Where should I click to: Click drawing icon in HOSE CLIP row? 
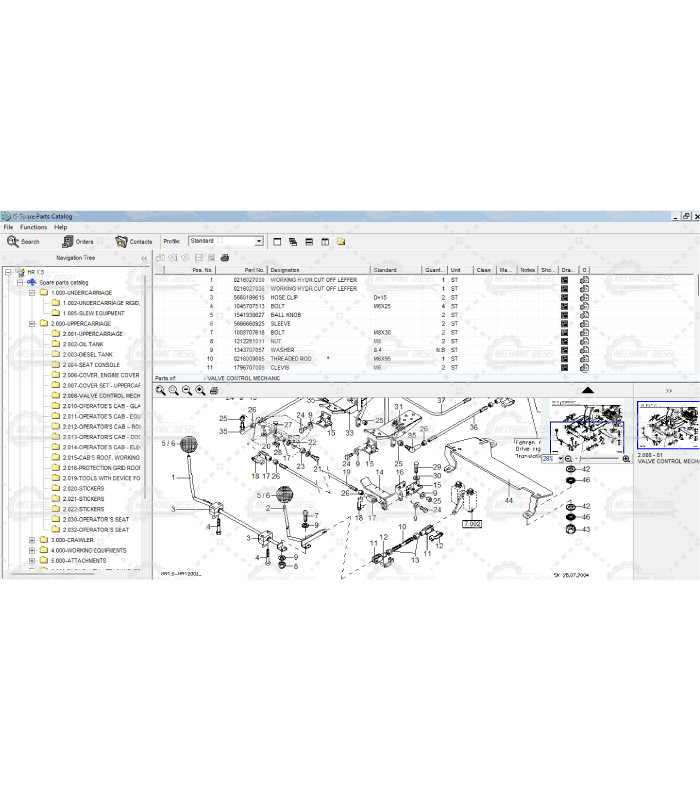tap(565, 298)
